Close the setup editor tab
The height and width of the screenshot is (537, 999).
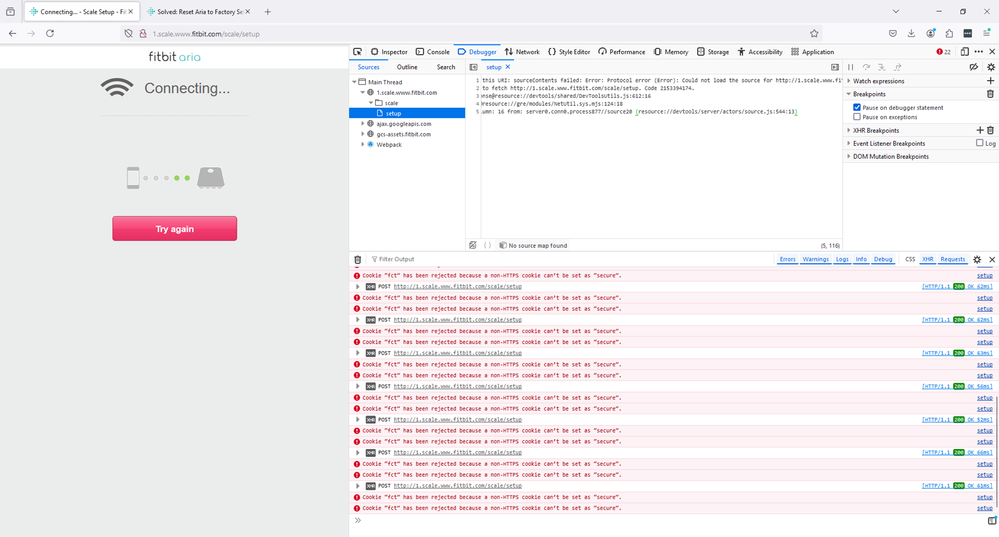click(x=508, y=67)
